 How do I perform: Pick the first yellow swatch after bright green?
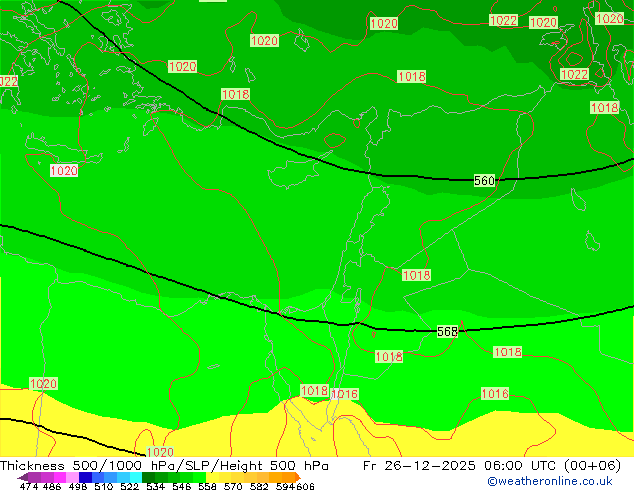coord(212,477)
